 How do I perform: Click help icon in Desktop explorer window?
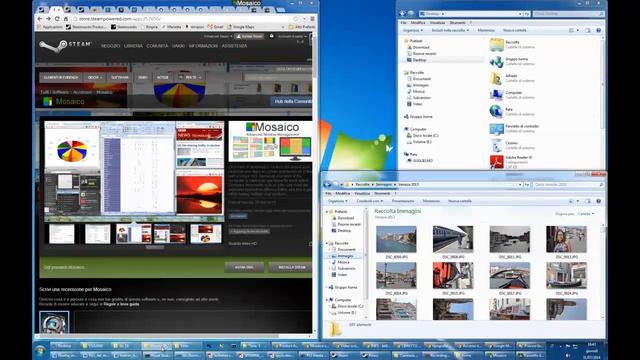pos(598,30)
